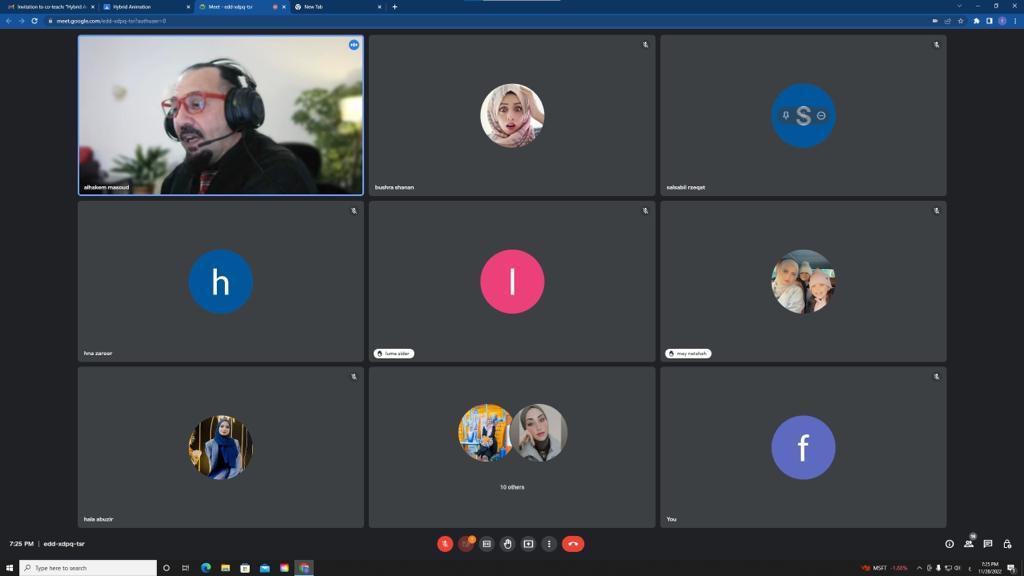Screen dimensions: 1024x576
Task: Reload the page with the refresh button
Action: coord(34,21)
